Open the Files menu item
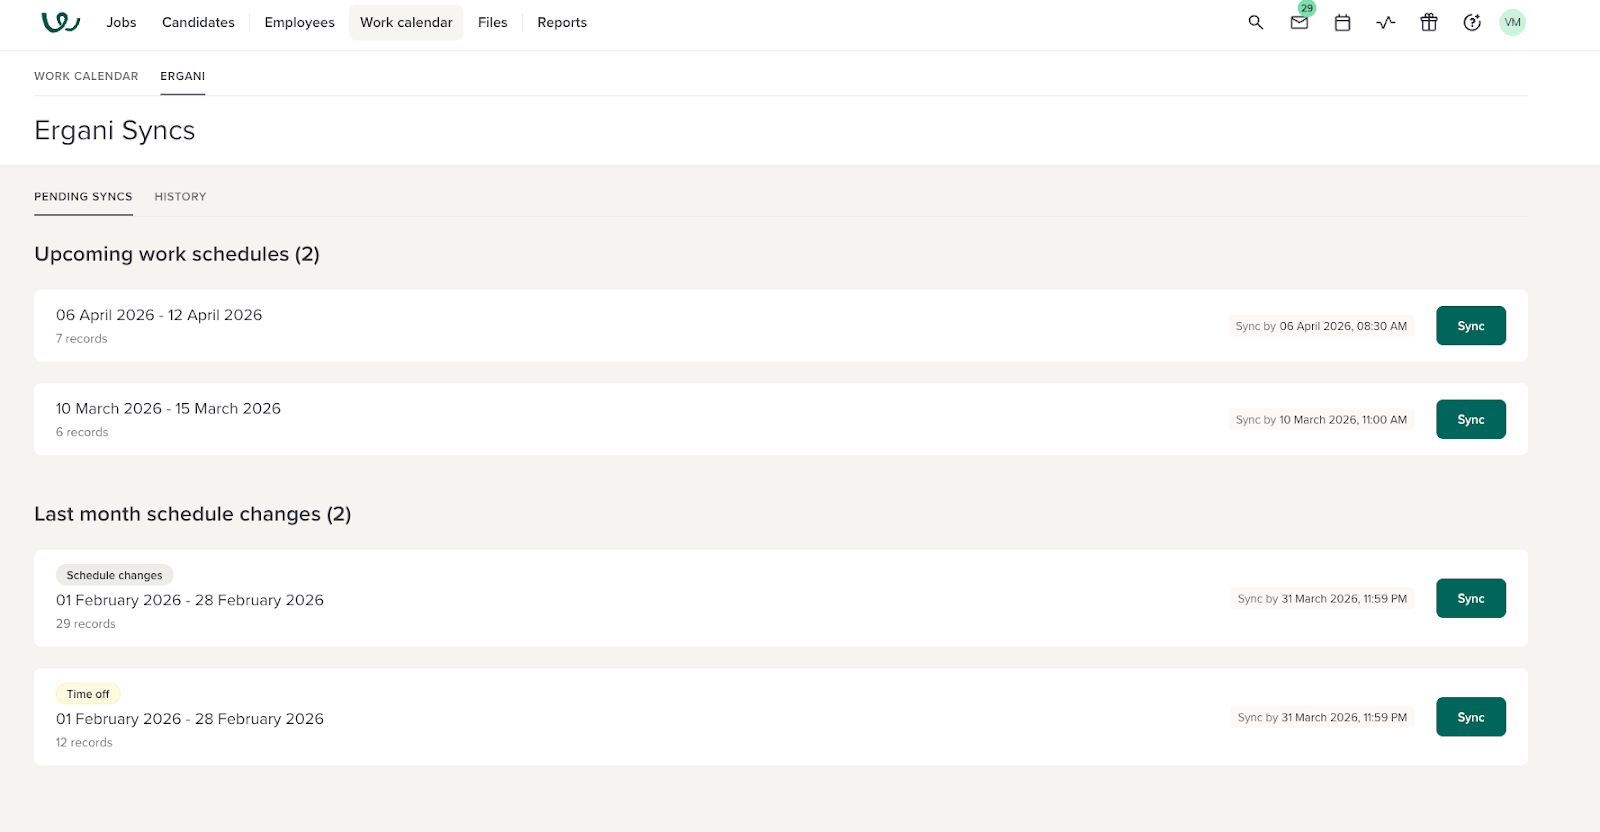 (x=492, y=22)
